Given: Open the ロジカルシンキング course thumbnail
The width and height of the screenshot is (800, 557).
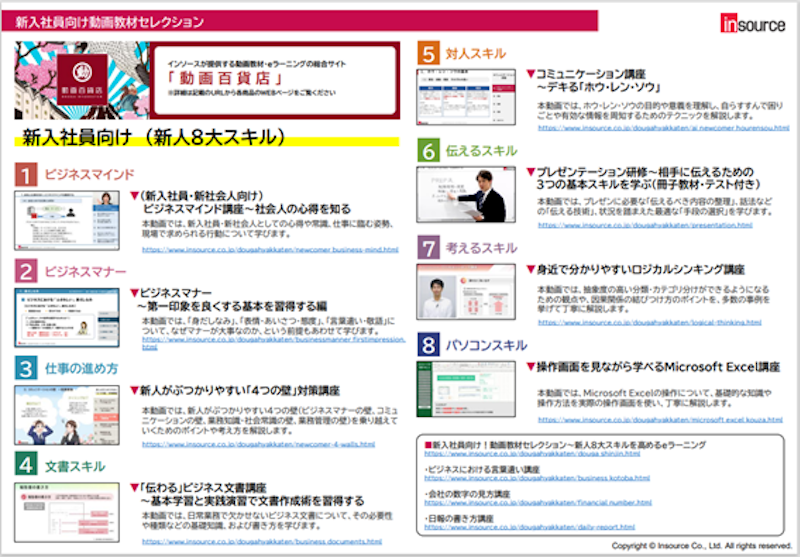Looking at the screenshot, I should click(466, 292).
